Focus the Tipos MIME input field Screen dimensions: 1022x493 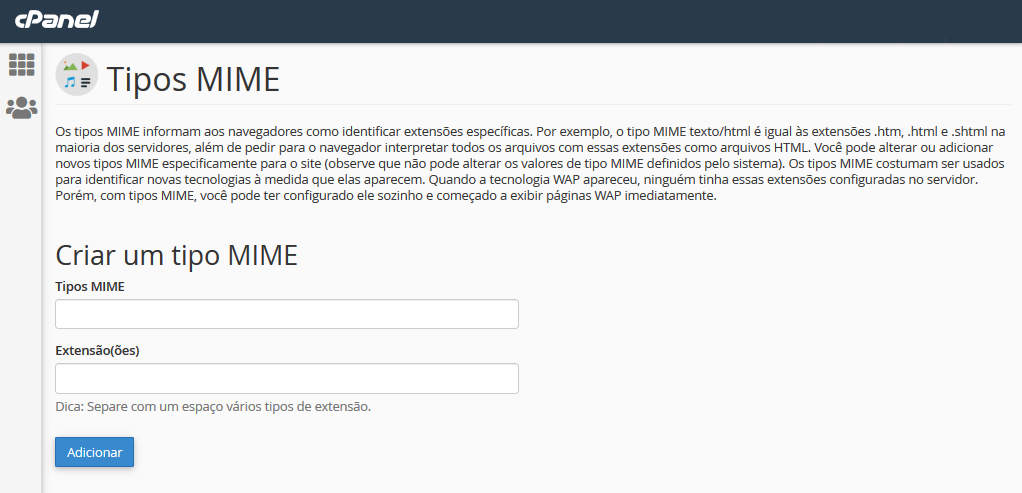tap(287, 314)
